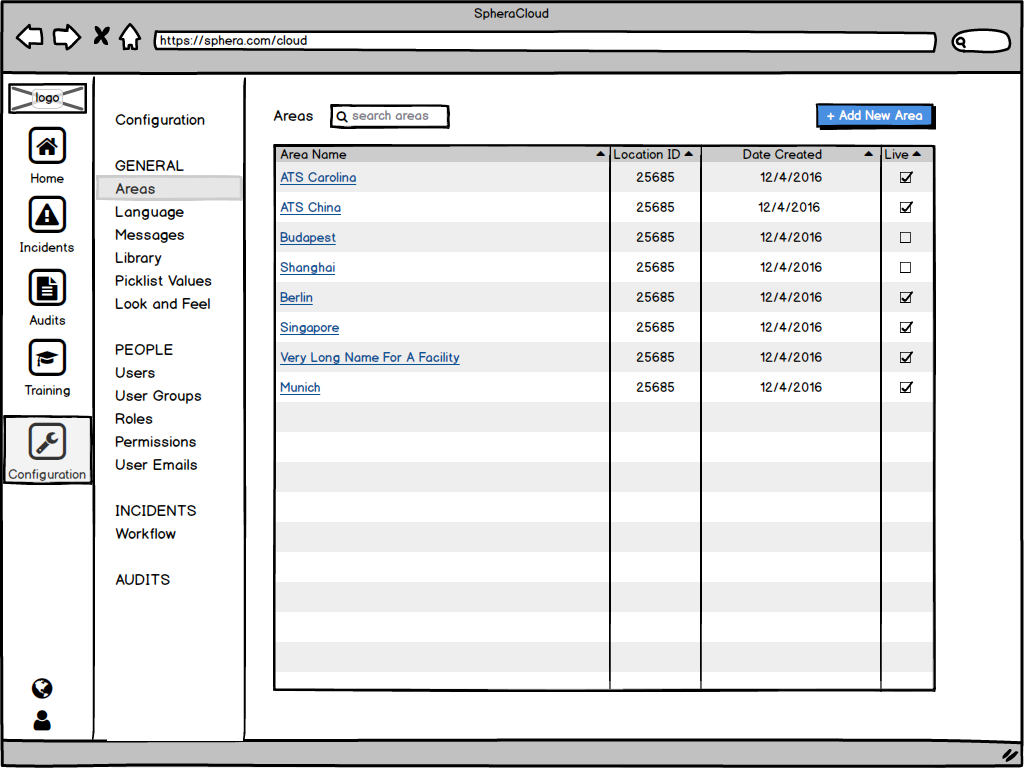Click the URL address bar
This screenshot has height=768, width=1024.
(x=545, y=41)
